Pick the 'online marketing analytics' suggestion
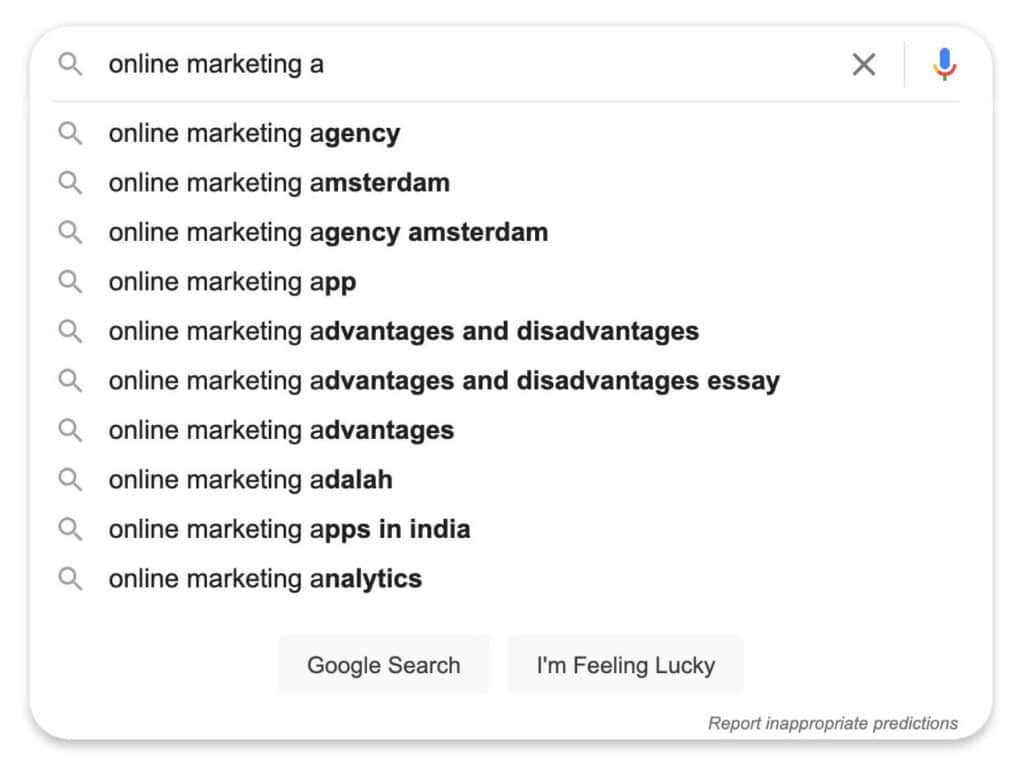Image resolution: width=1024 pixels, height=759 pixels. point(265,579)
